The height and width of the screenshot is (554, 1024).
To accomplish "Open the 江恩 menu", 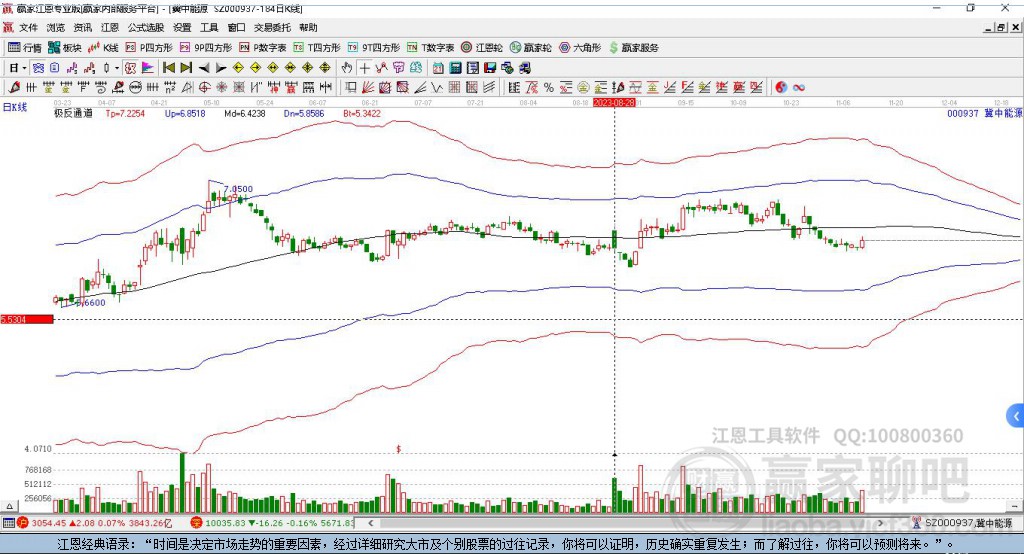I will (x=110, y=27).
